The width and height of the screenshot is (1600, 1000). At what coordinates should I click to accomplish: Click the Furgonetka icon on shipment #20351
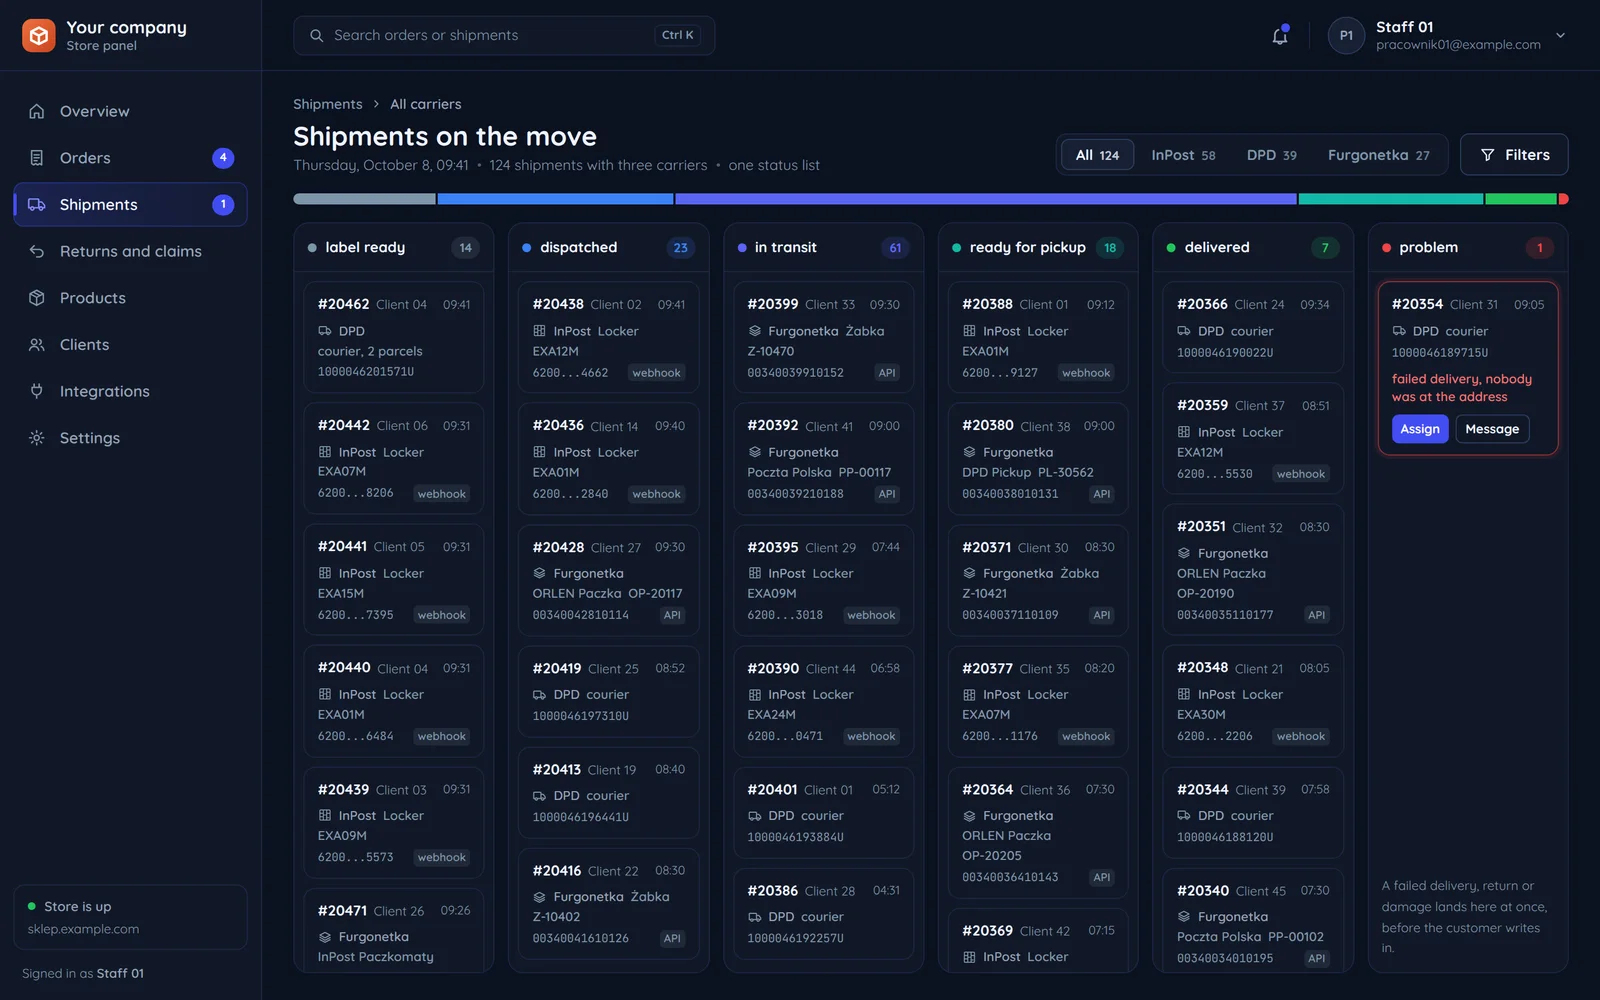1184,553
